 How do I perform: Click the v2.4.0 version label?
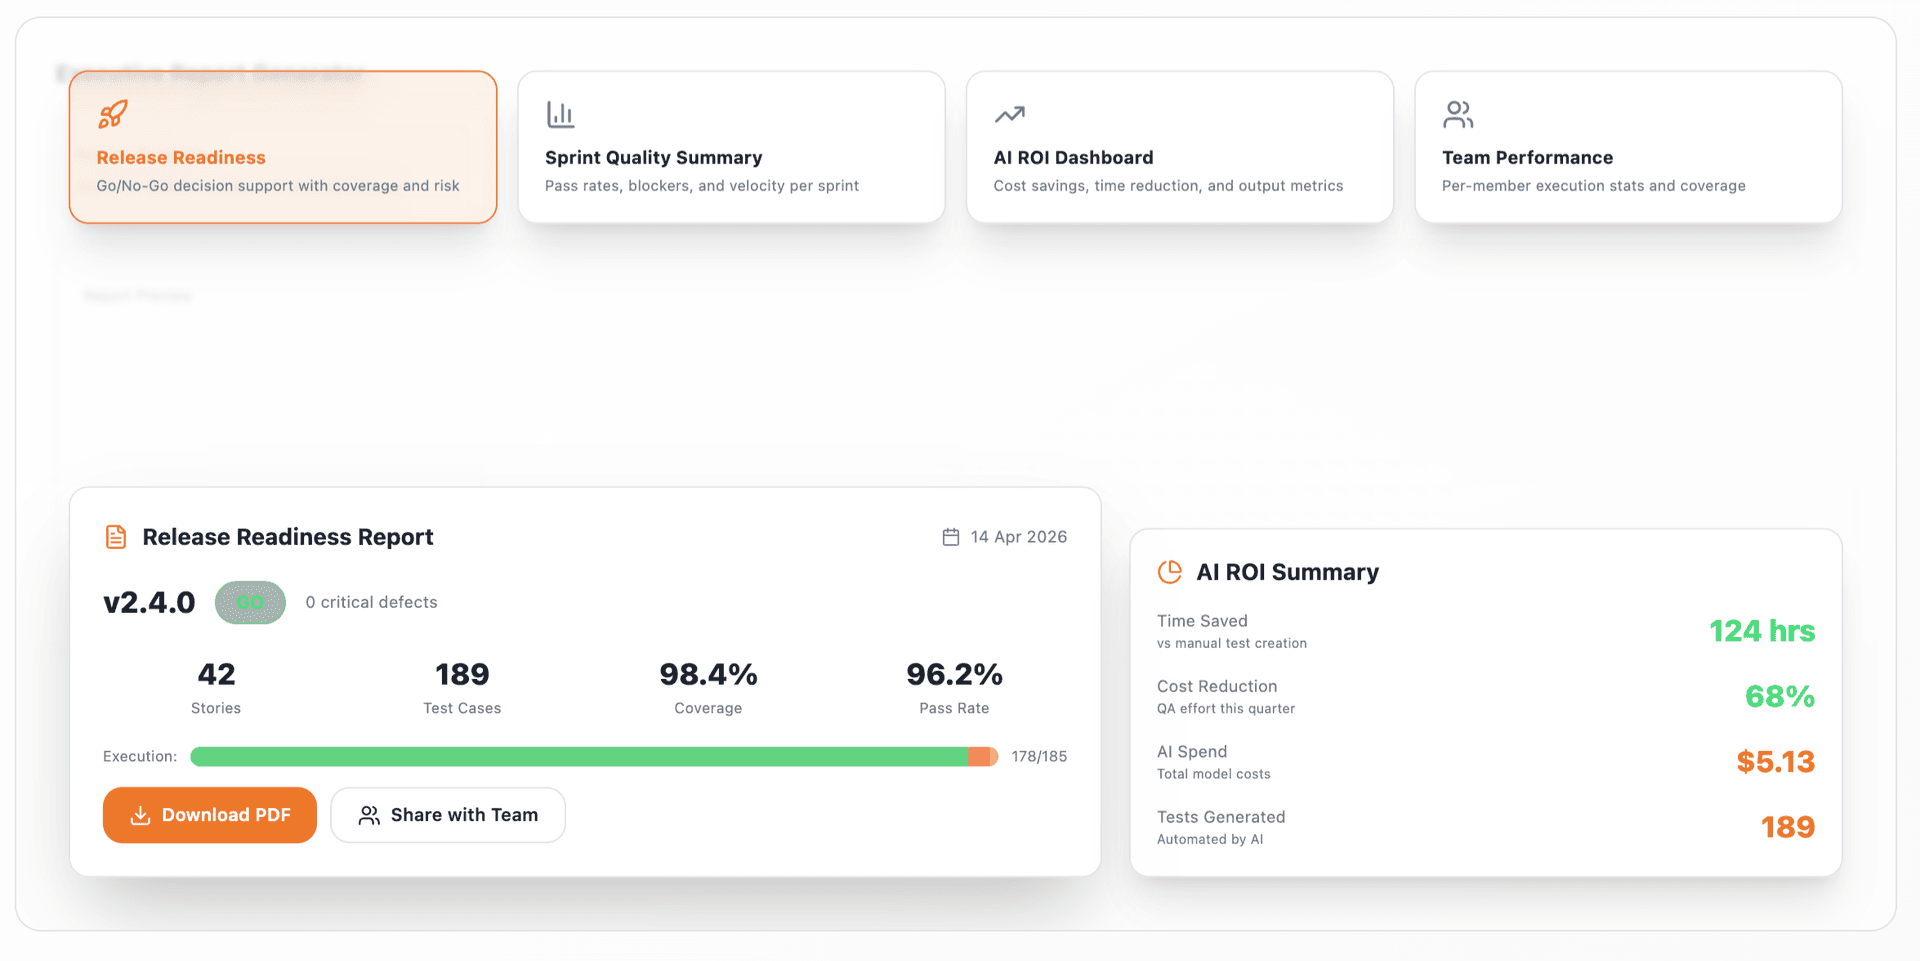[149, 602]
